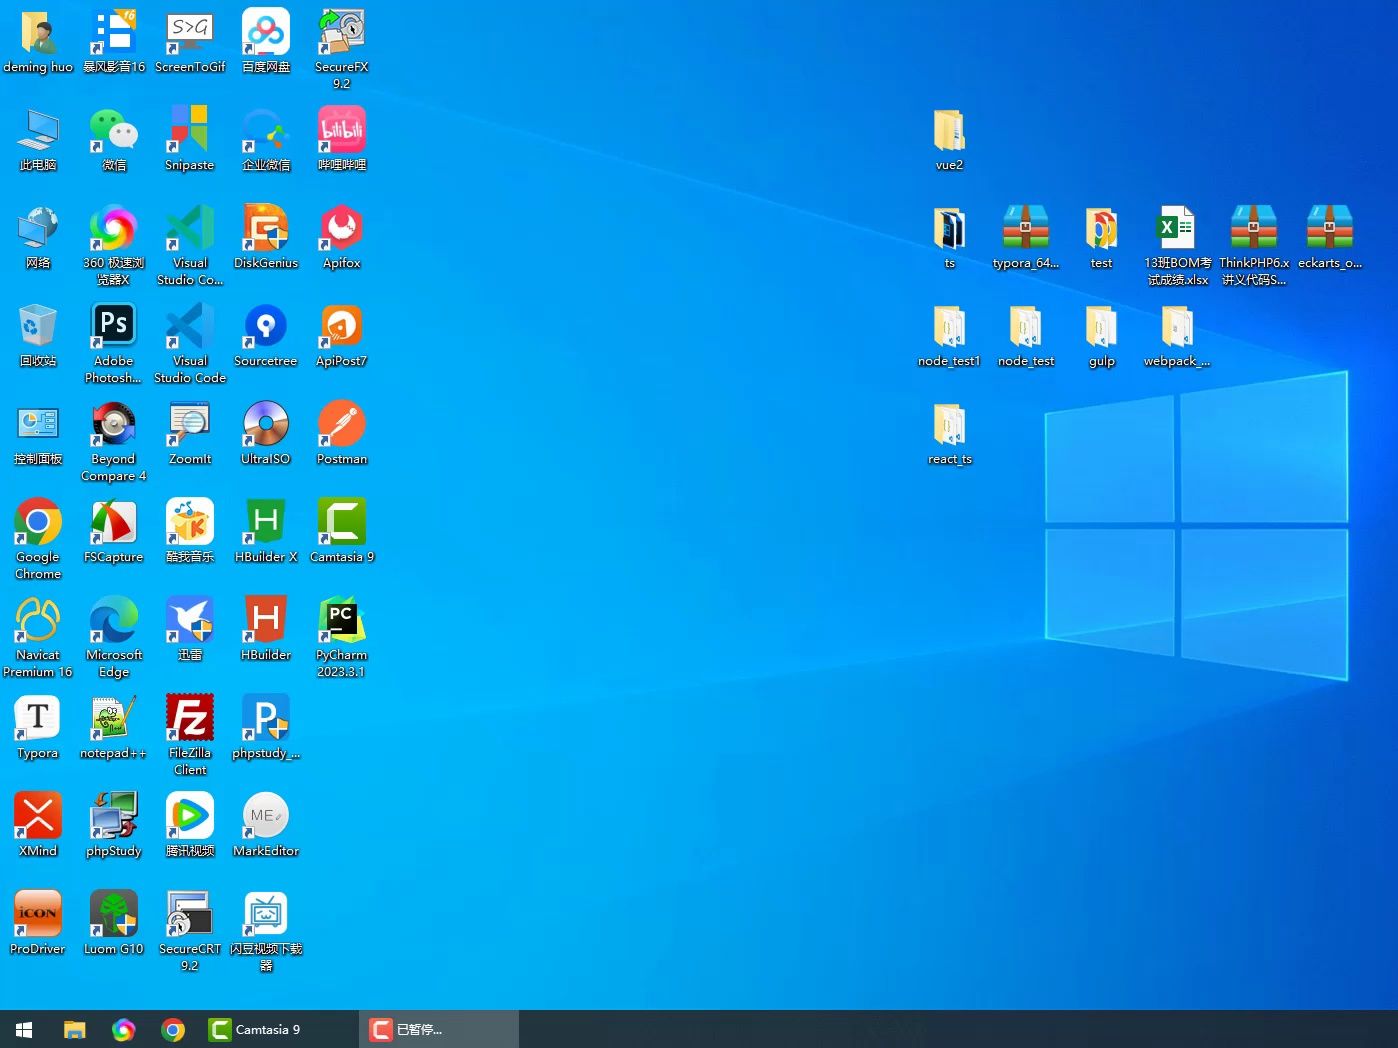Open the 企业微信 desktop shortcut
The image size is (1398, 1048).
pos(266,140)
